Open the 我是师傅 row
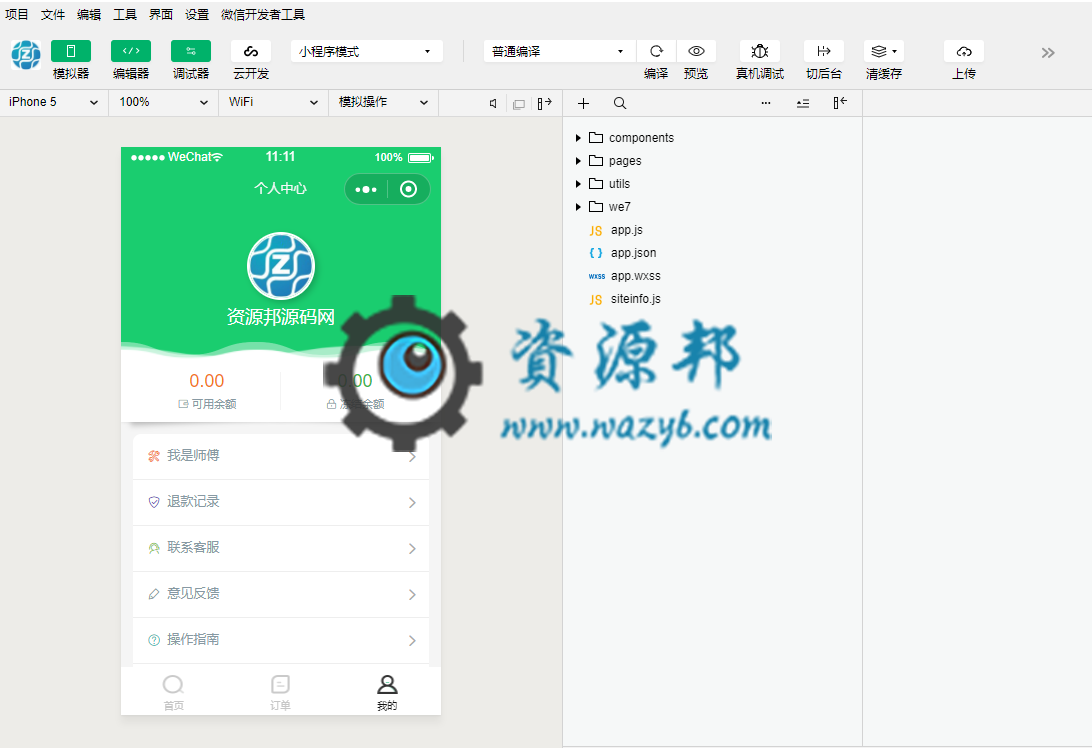The height and width of the screenshot is (748, 1092). 281,456
